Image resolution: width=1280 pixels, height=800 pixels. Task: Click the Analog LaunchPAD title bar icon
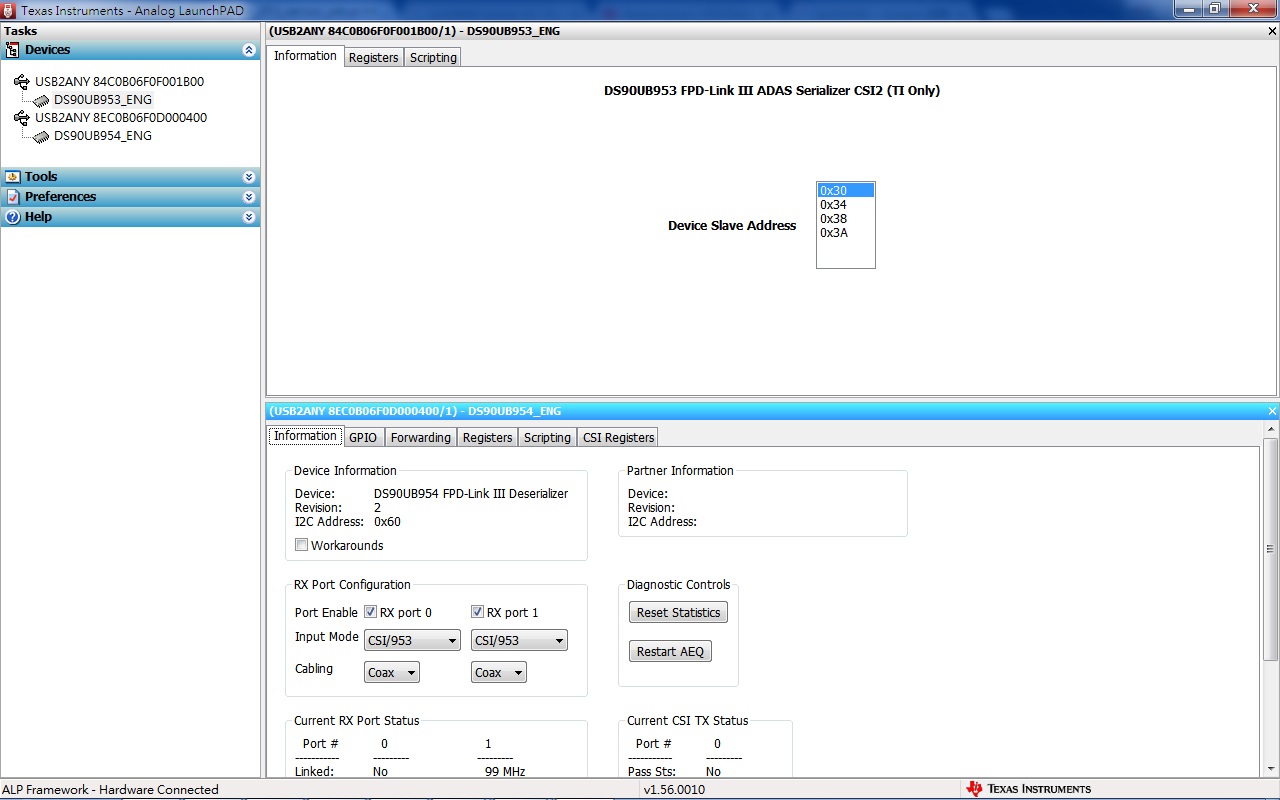(x=9, y=9)
